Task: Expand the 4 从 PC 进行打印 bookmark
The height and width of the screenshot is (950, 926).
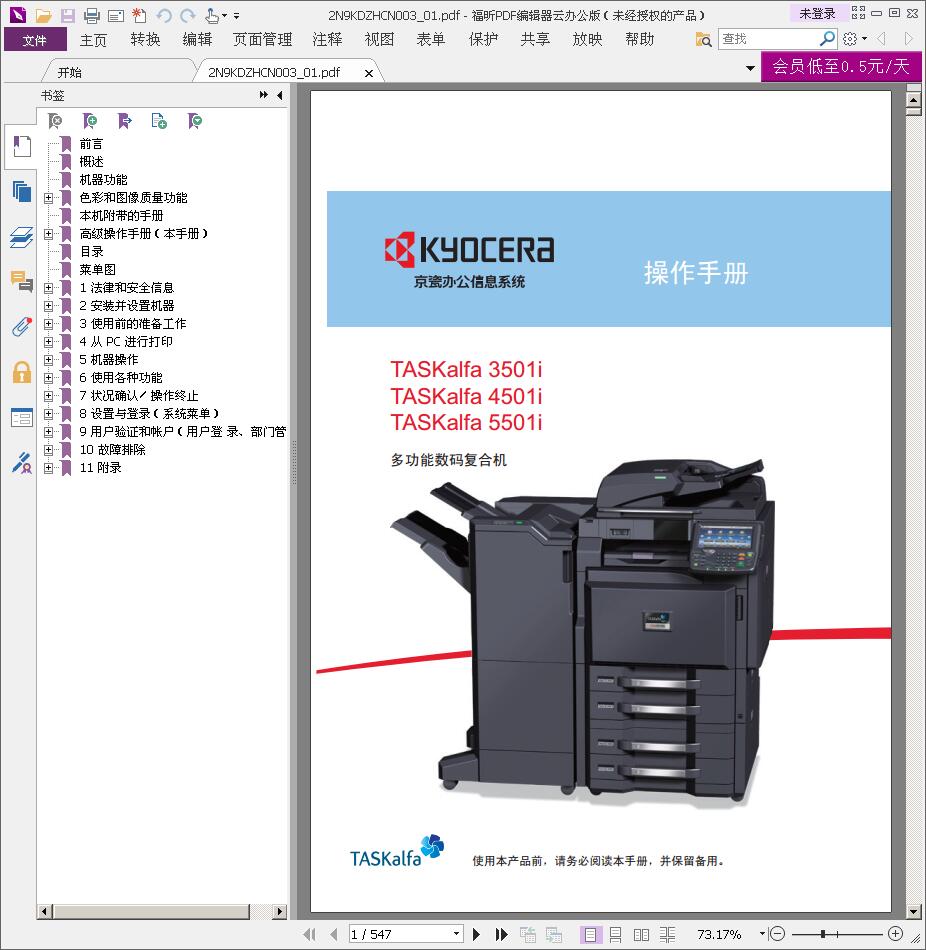Action: tap(48, 342)
